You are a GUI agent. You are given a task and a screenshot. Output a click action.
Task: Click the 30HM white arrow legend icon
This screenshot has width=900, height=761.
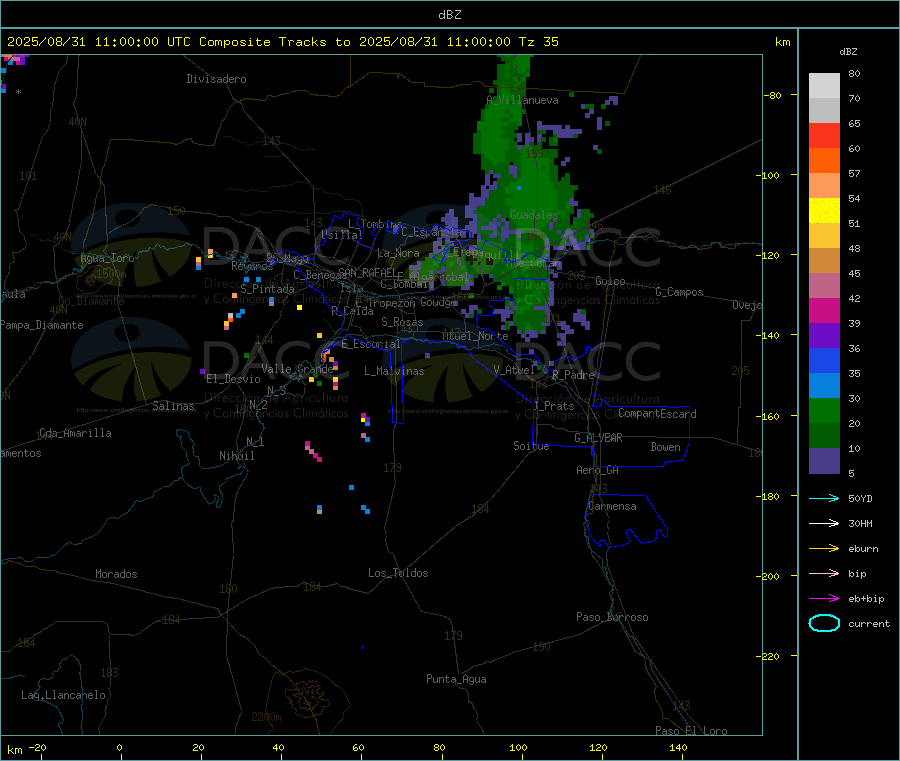click(824, 523)
